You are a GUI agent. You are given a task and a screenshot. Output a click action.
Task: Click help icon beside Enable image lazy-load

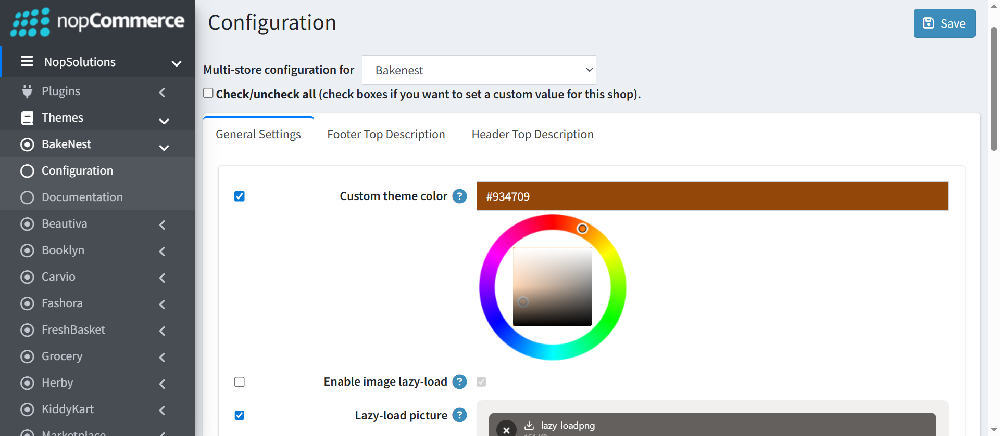click(x=460, y=382)
